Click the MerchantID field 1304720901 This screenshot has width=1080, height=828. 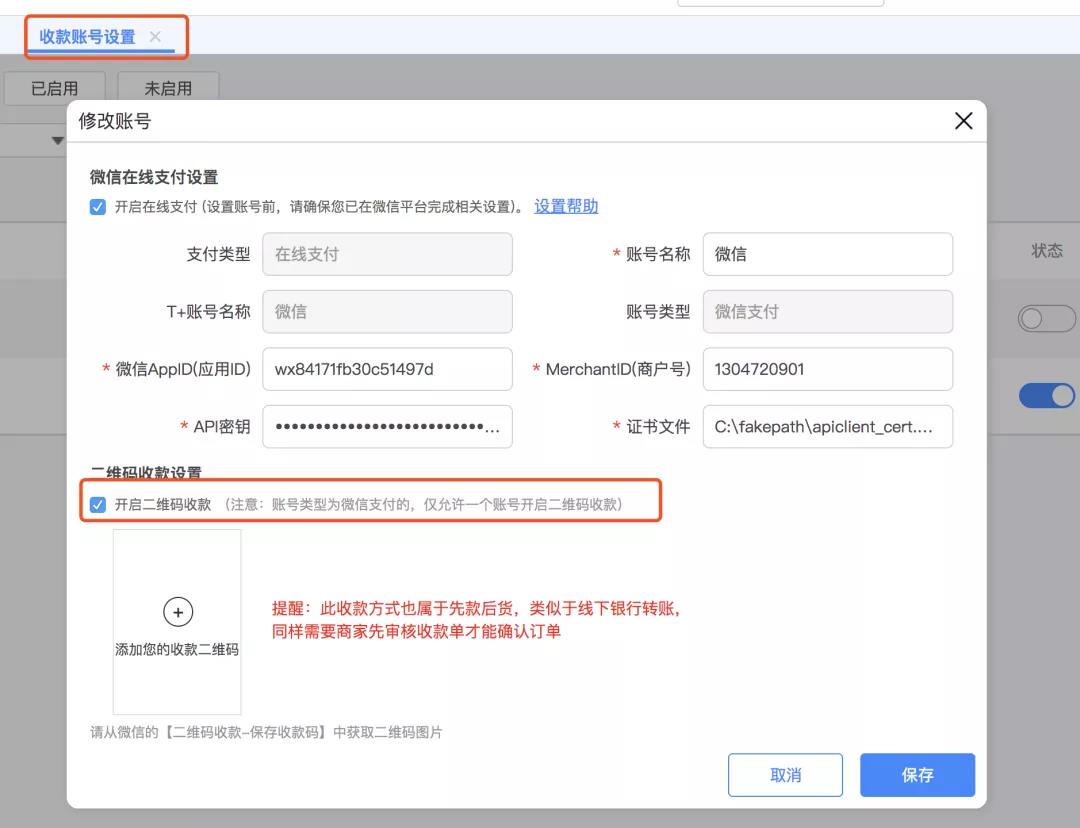coord(828,369)
